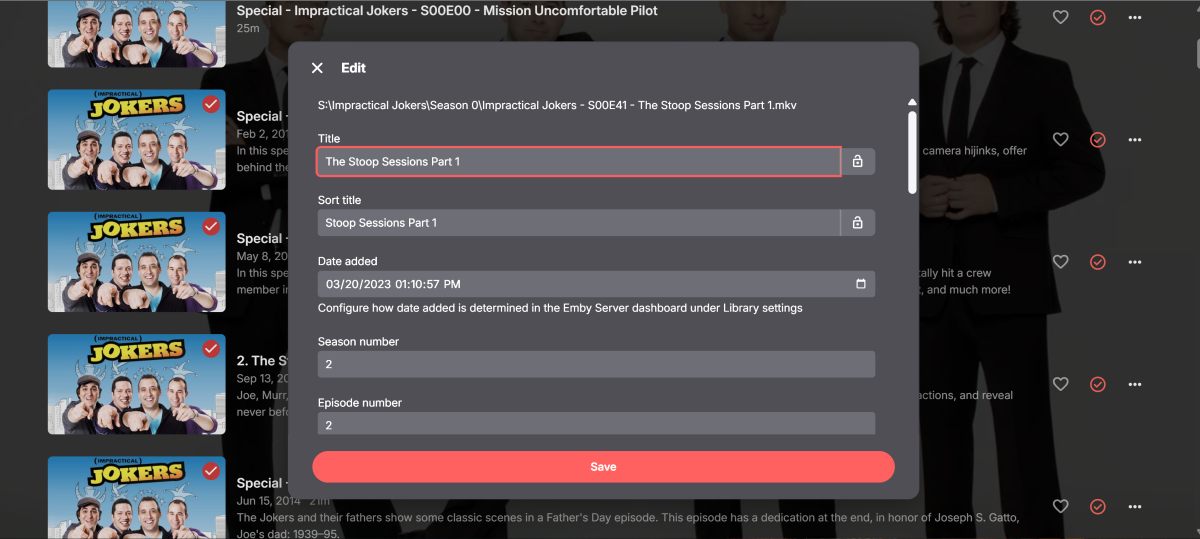Open the Date added calendar picker
1200x539 pixels.
861,284
